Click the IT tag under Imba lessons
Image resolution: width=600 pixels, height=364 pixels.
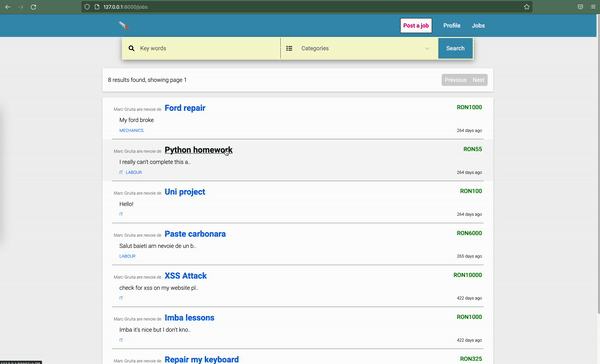tap(121, 340)
